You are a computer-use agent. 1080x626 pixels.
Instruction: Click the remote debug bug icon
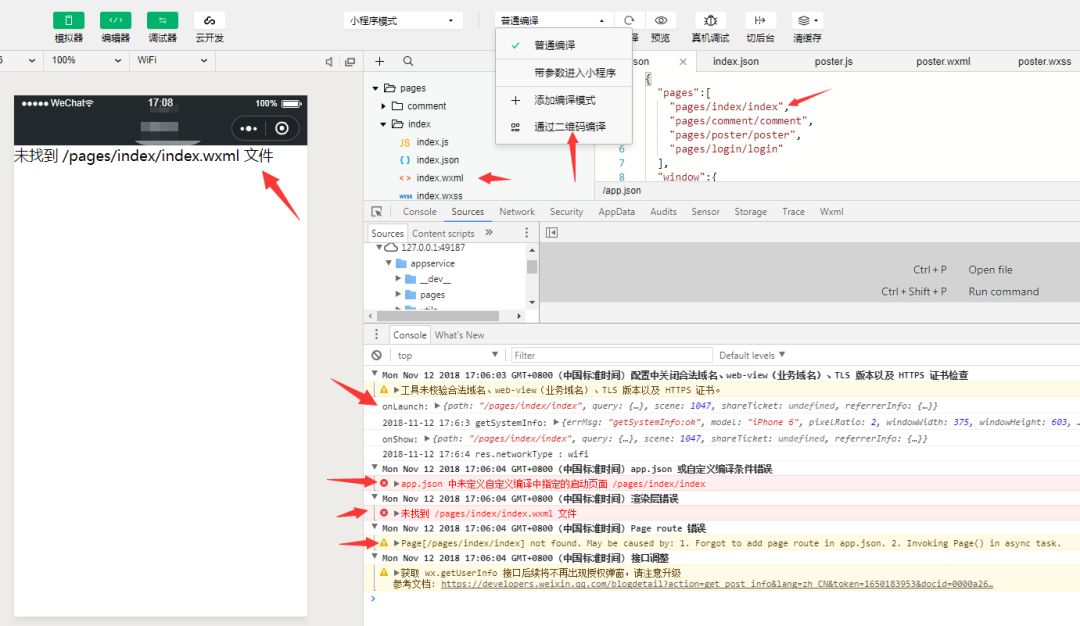pos(711,21)
